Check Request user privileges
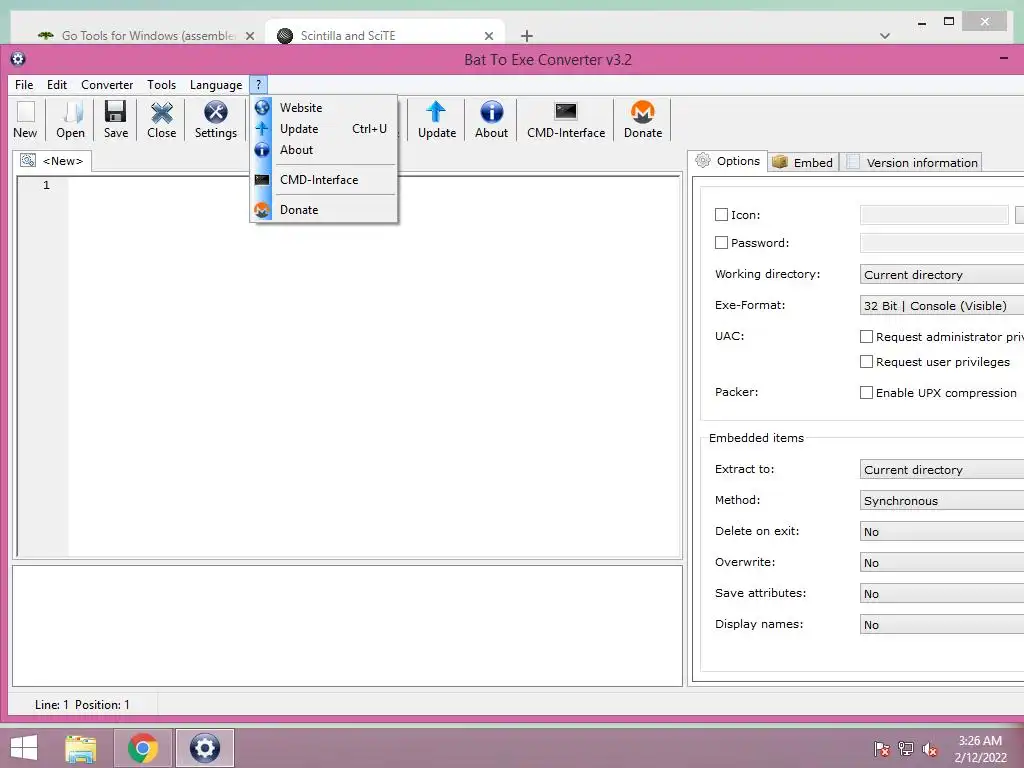 [866, 361]
